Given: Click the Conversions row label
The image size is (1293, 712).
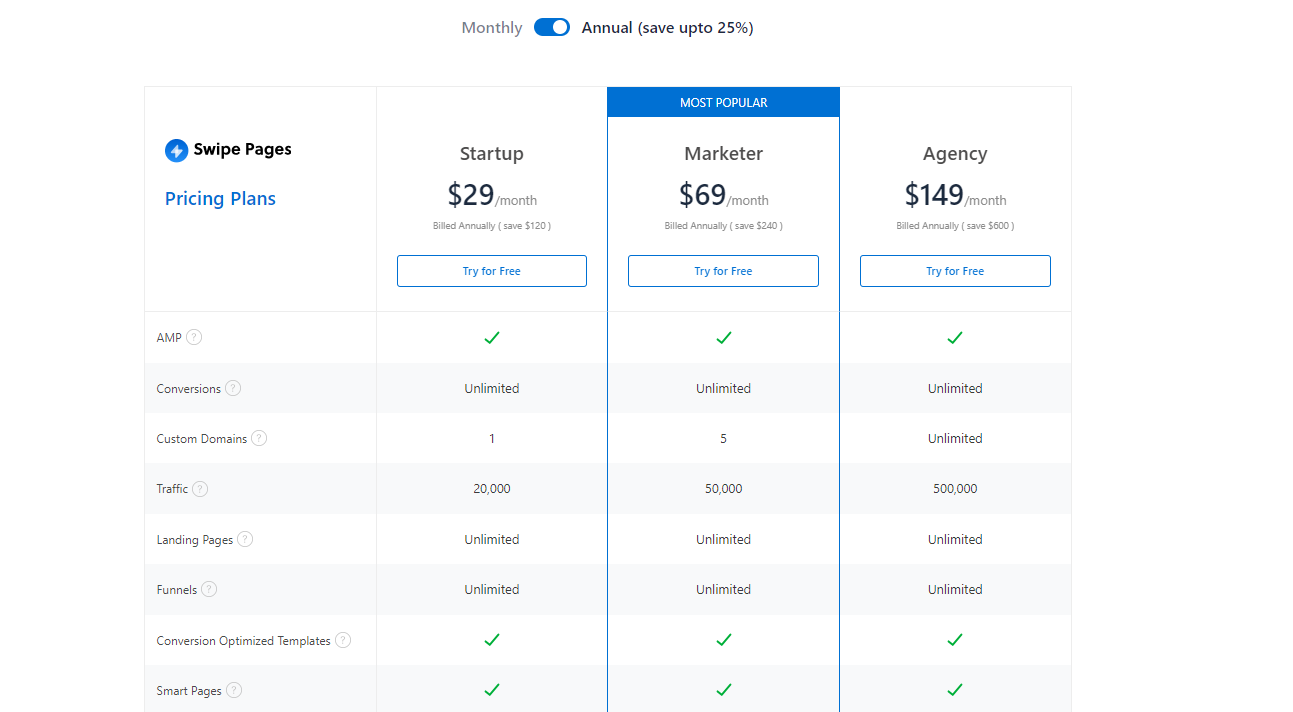Looking at the screenshot, I should [x=189, y=389].
